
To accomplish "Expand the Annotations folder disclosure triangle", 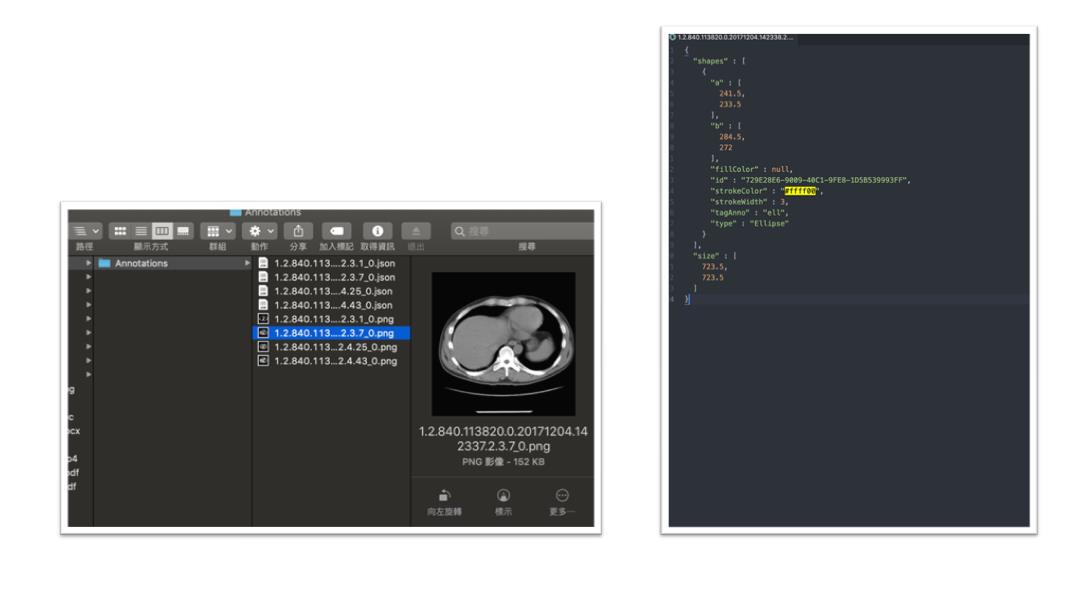I will [x=89, y=263].
